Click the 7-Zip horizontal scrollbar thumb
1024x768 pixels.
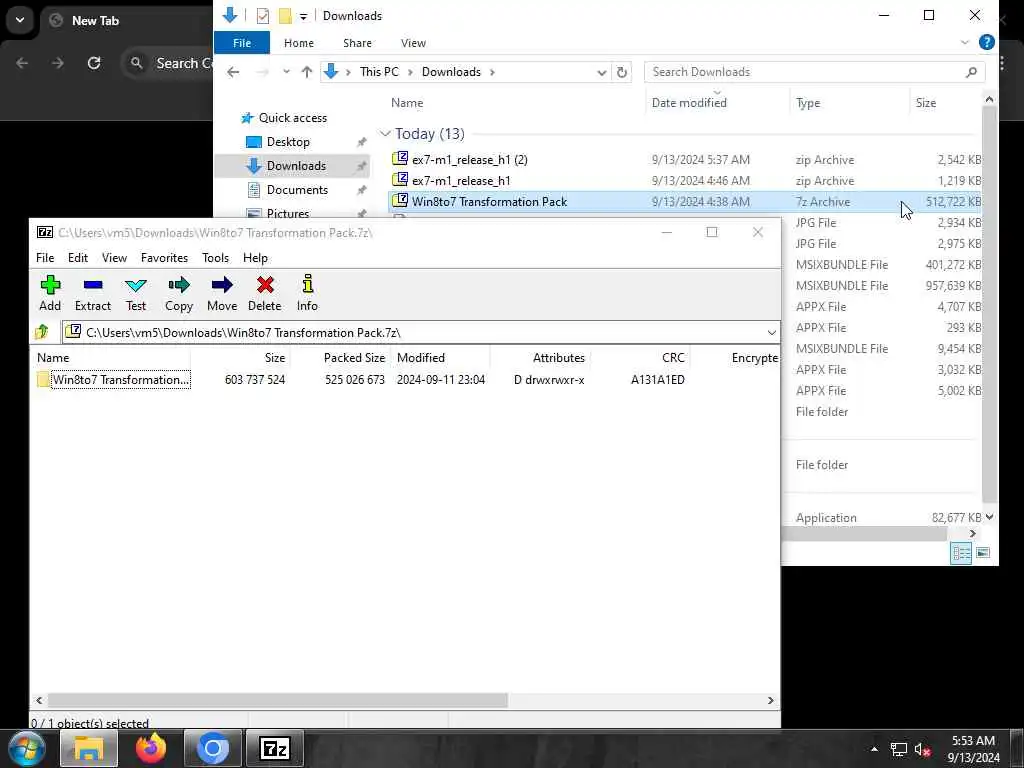[x=278, y=700]
